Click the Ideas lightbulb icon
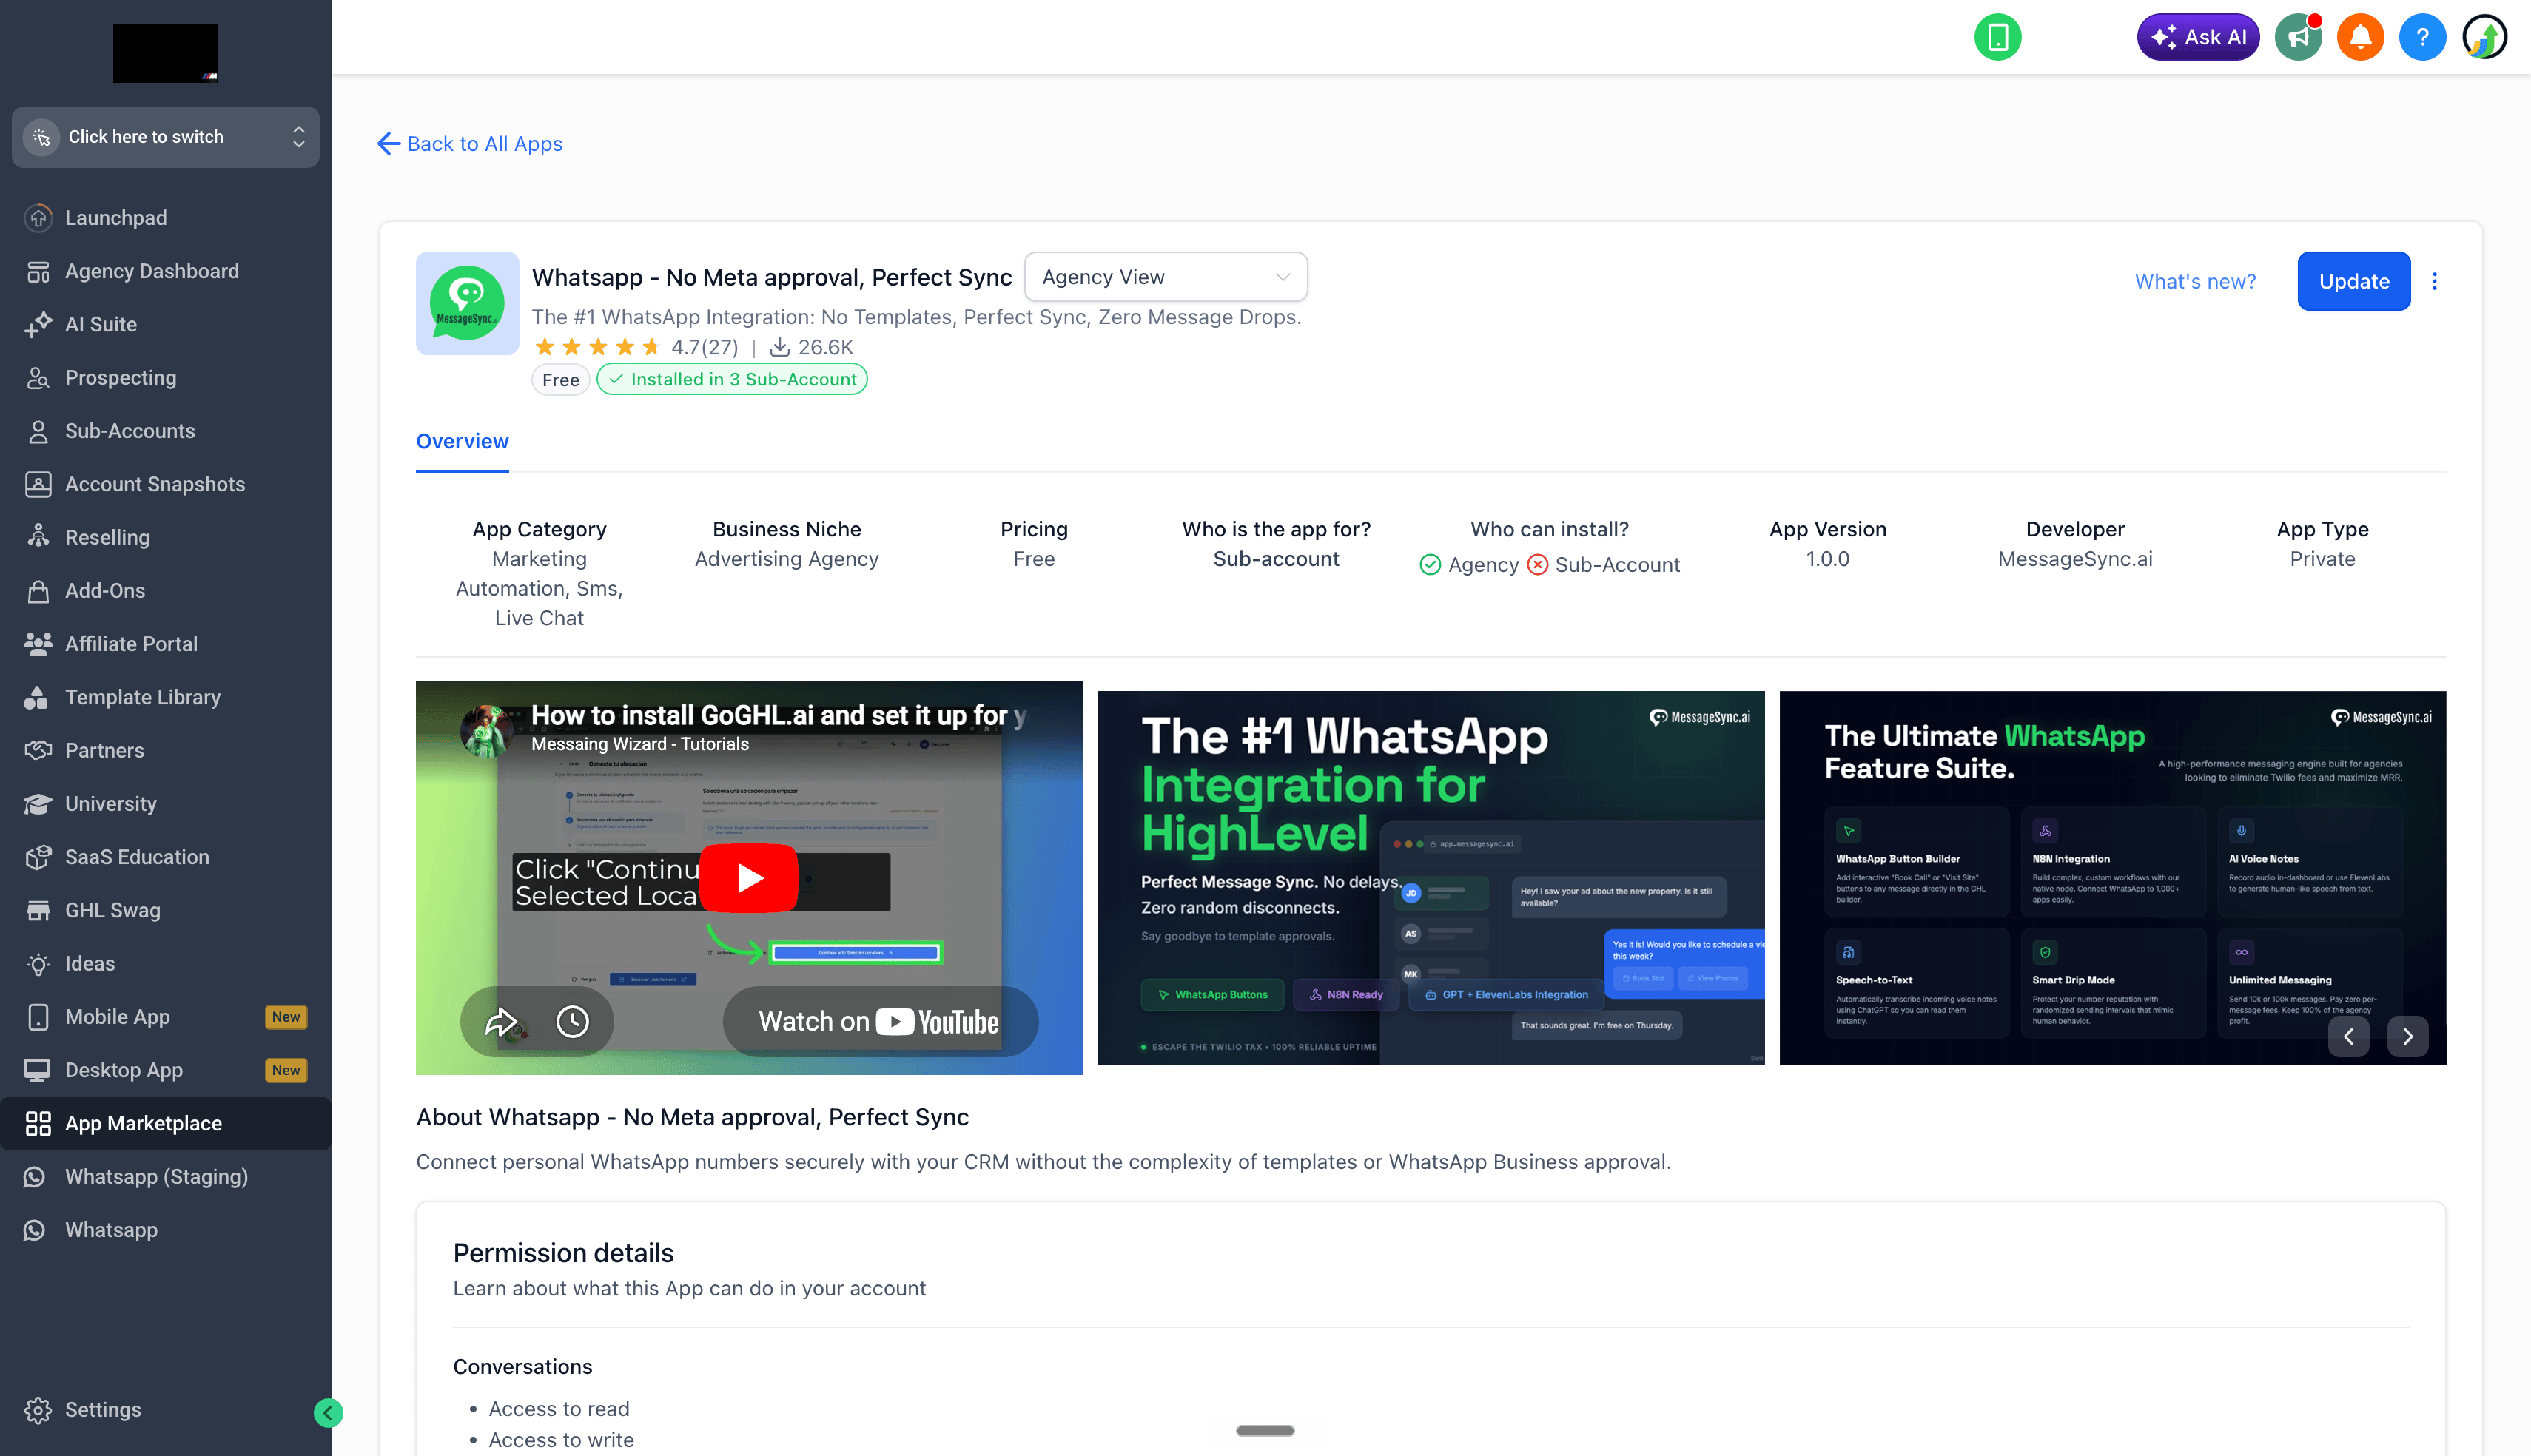 (x=38, y=964)
